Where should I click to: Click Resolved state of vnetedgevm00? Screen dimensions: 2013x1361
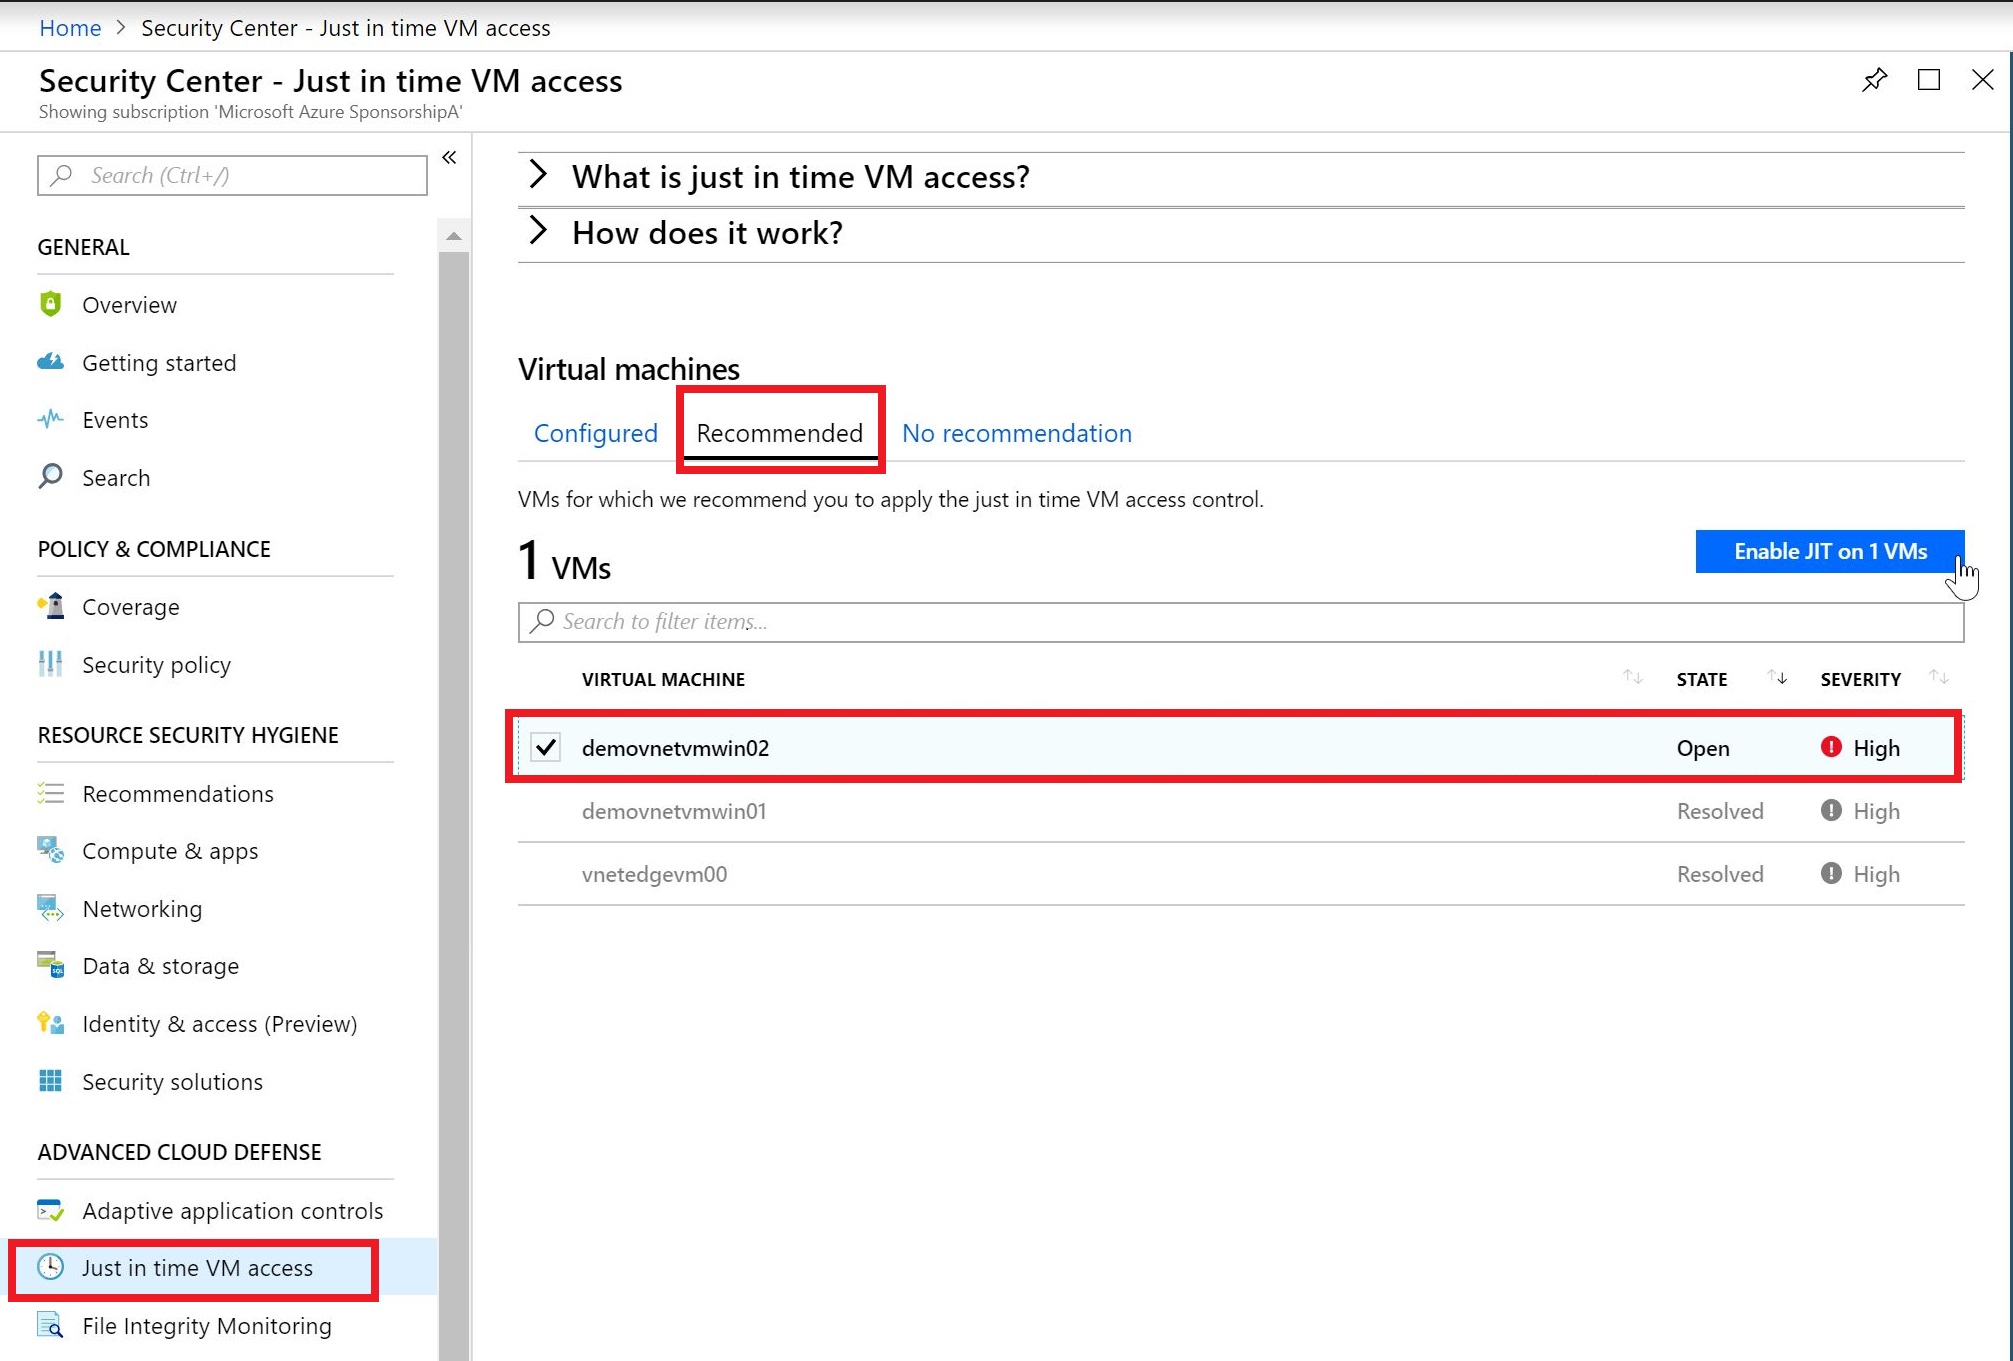point(1720,874)
